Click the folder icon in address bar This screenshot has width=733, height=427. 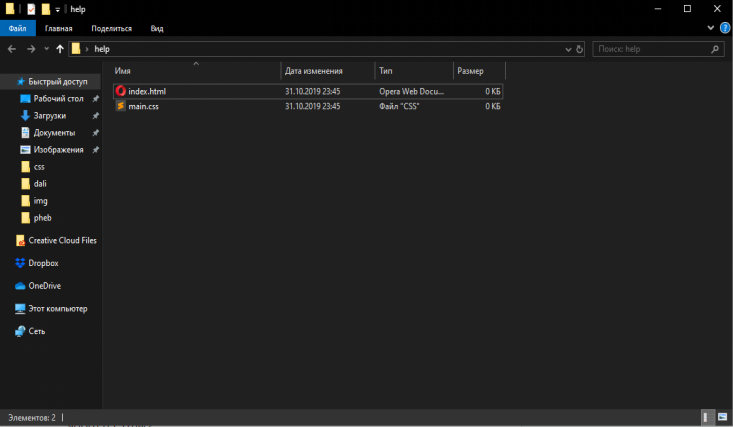pyautogui.click(x=76, y=49)
